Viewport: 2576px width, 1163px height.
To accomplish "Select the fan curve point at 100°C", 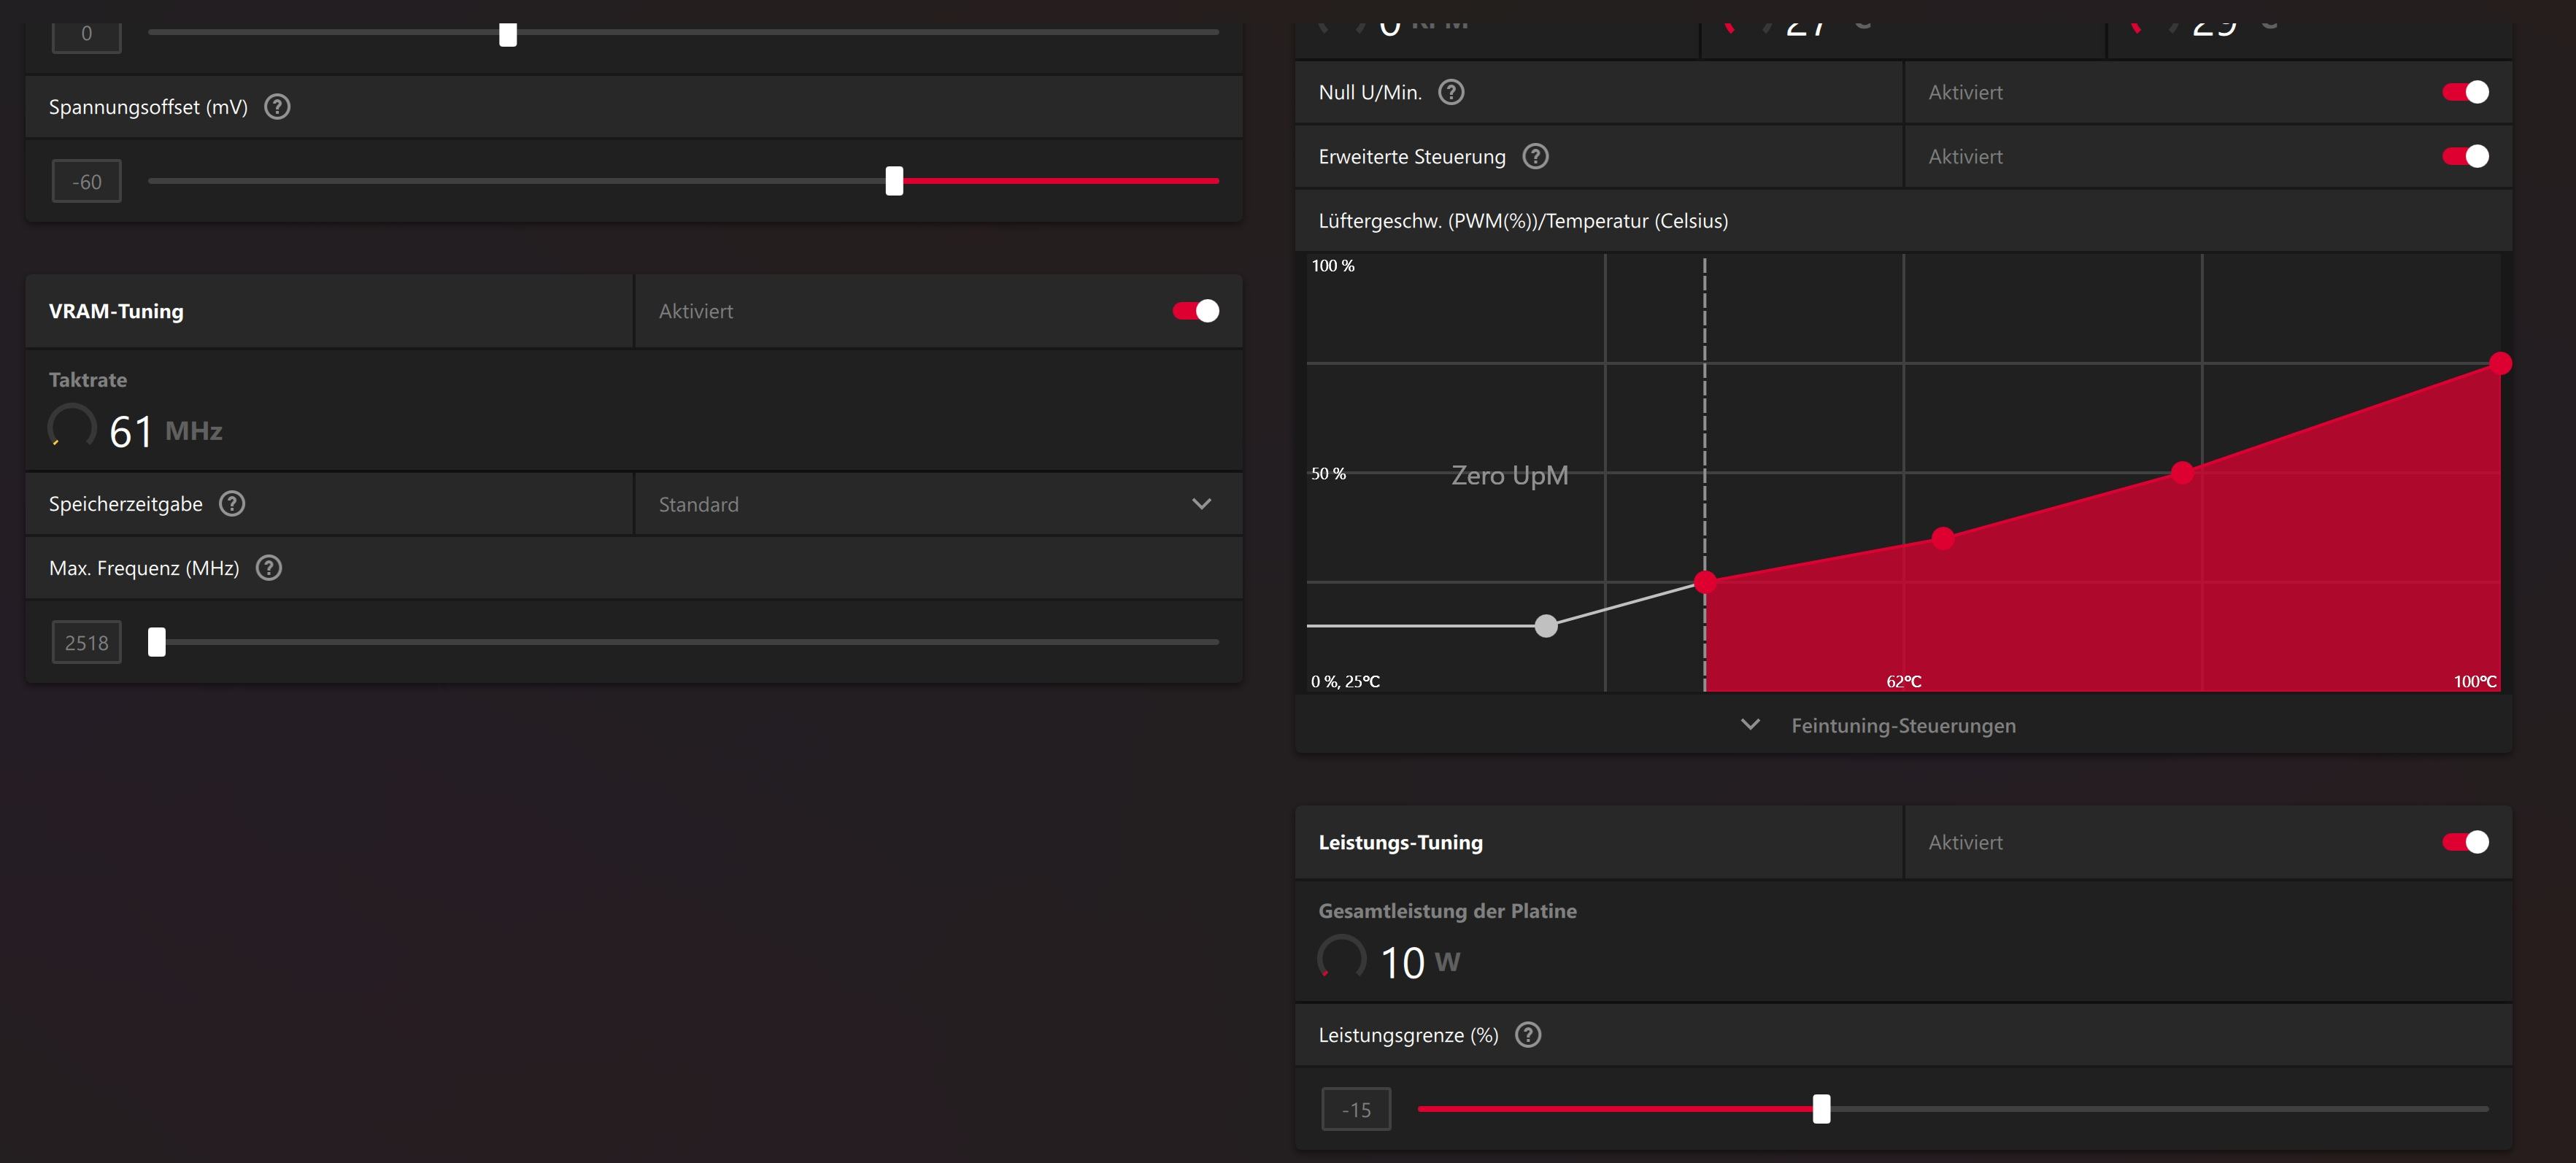I will tap(2500, 364).
